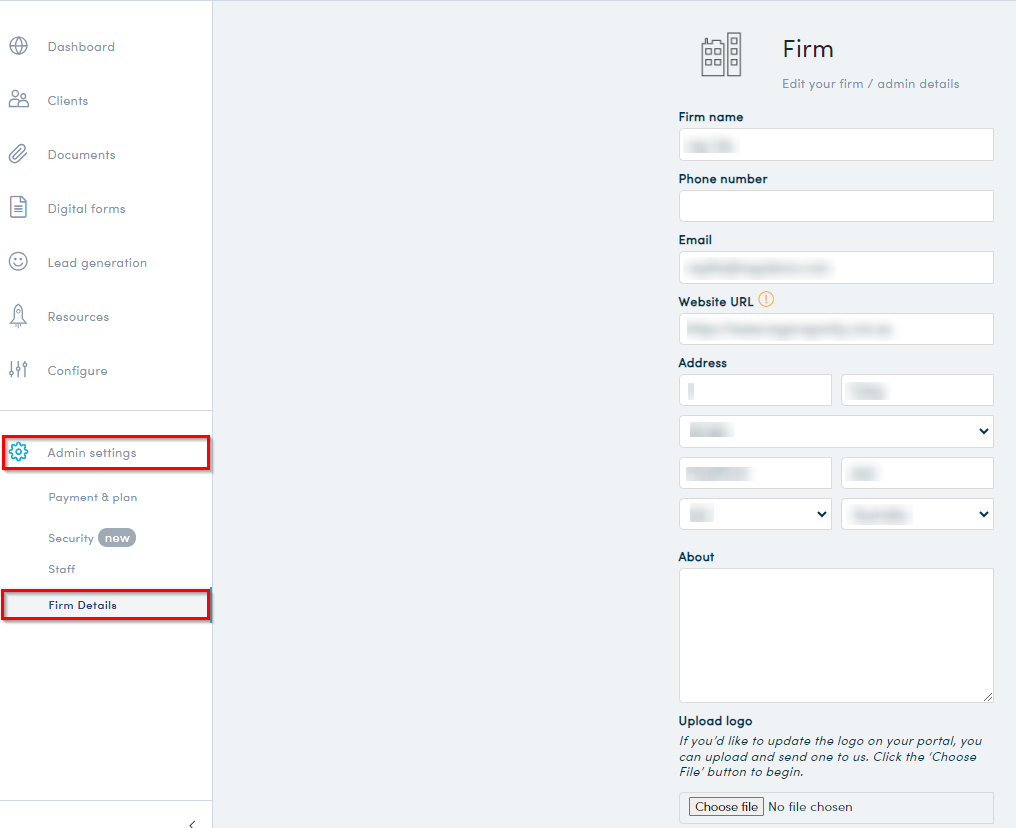
Task: Open the bottom-right address dropdown
Action: pyautogui.click(x=917, y=514)
